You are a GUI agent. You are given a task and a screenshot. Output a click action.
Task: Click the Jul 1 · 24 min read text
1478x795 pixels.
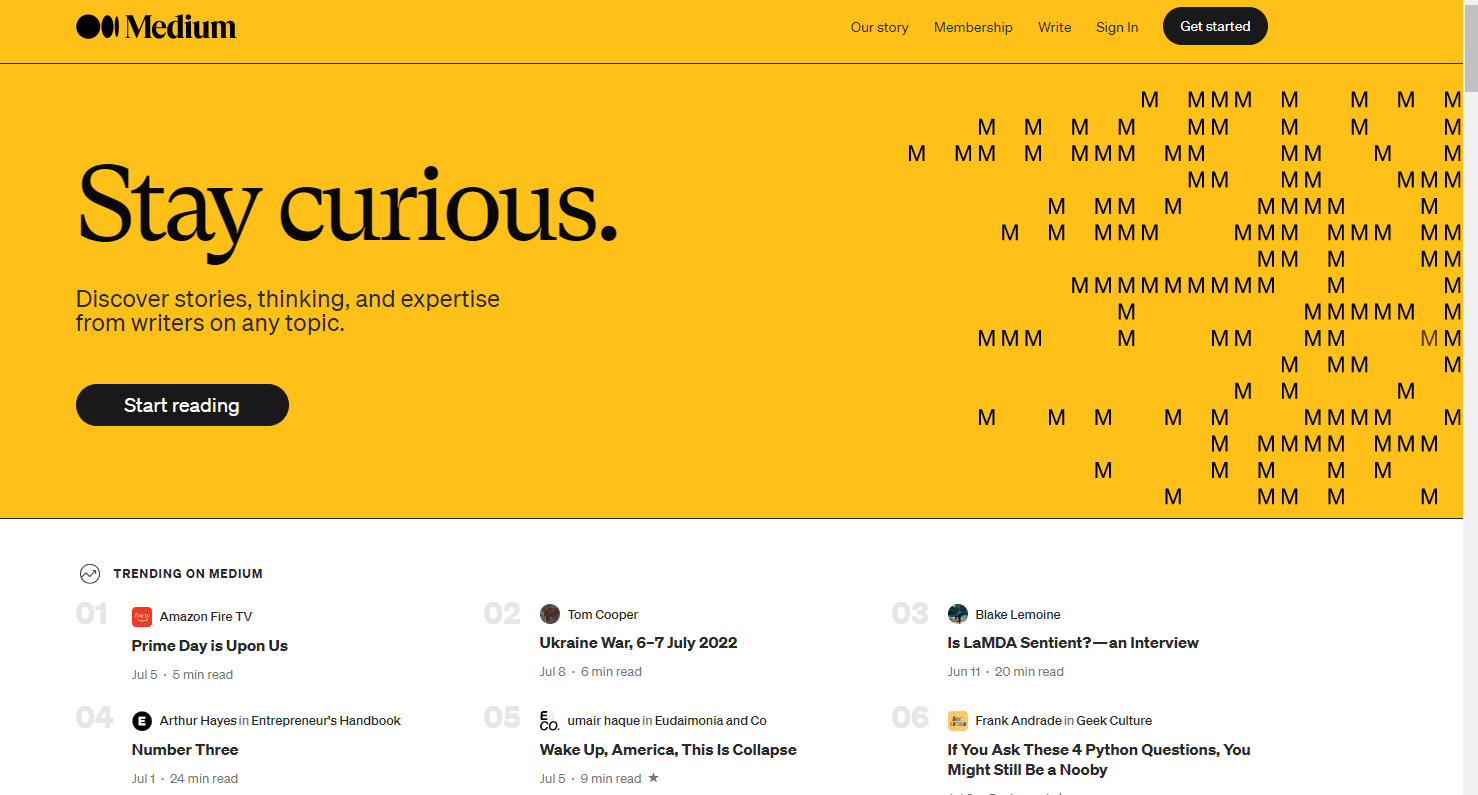coord(185,779)
